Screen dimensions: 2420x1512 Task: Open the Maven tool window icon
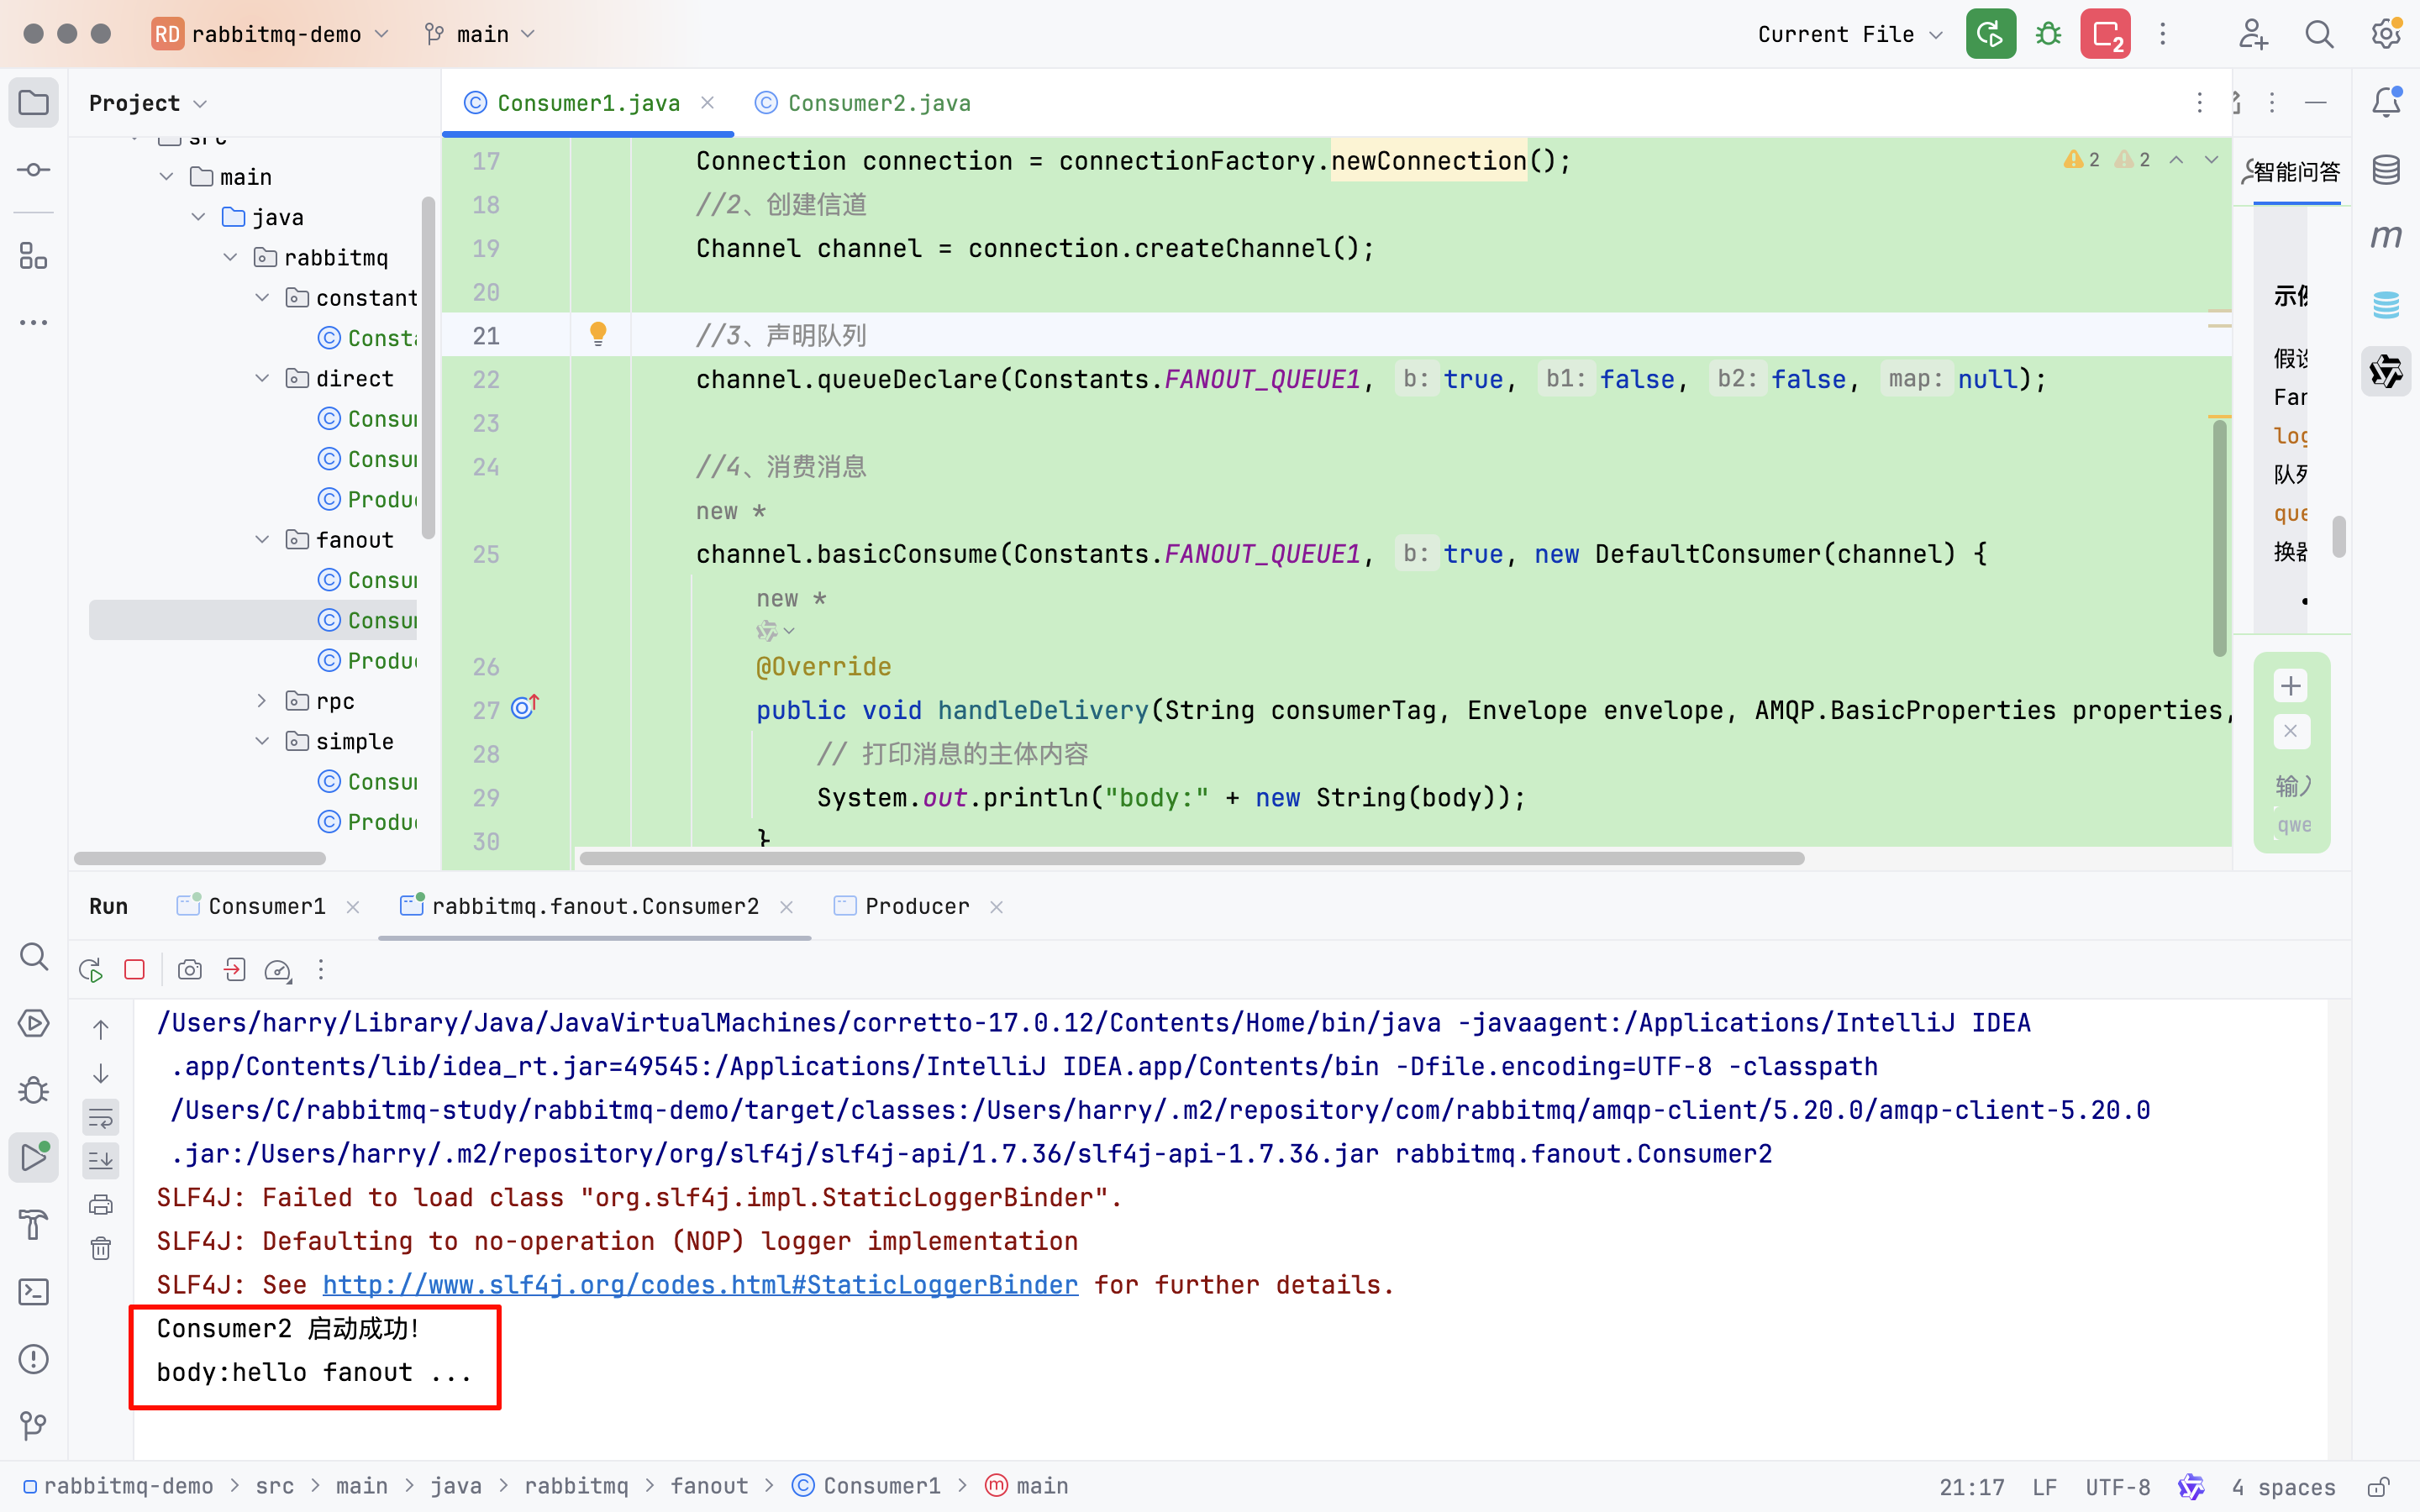[2387, 236]
